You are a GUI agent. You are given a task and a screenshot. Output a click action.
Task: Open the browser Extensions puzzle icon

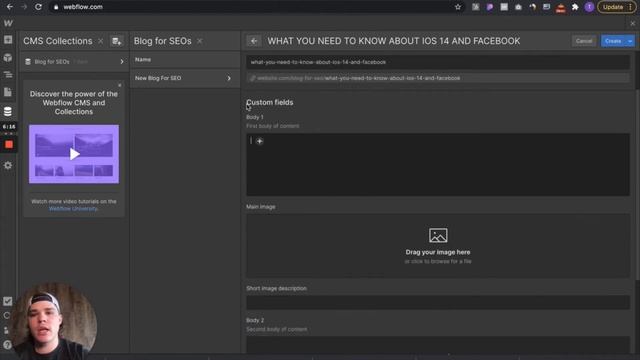coord(575,7)
